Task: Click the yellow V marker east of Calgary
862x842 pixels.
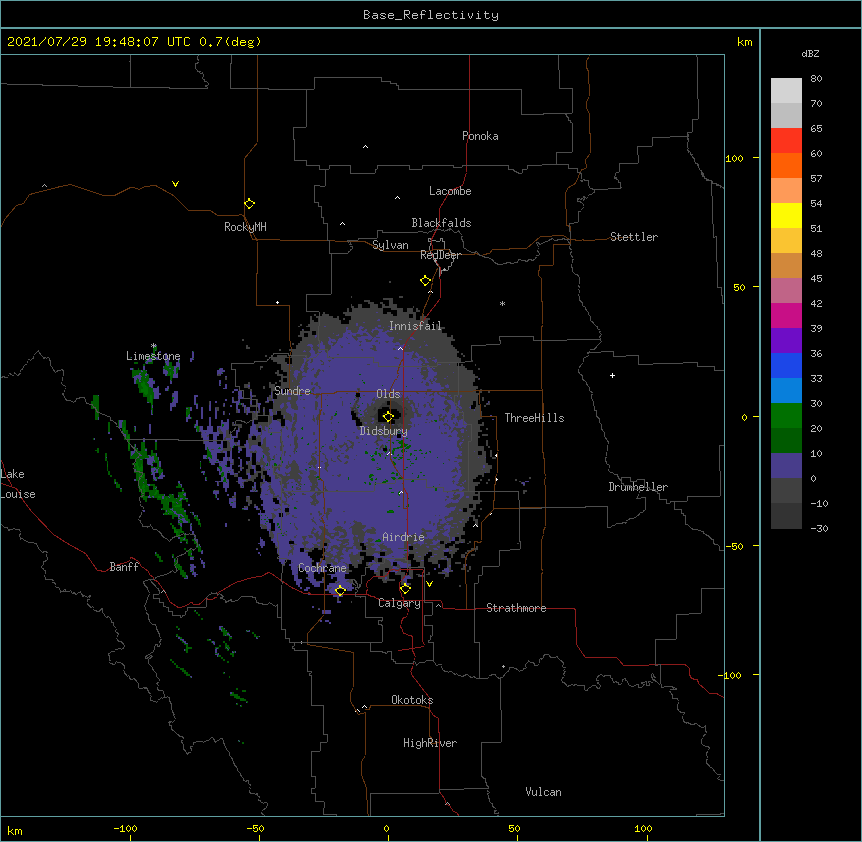Action: [429, 584]
